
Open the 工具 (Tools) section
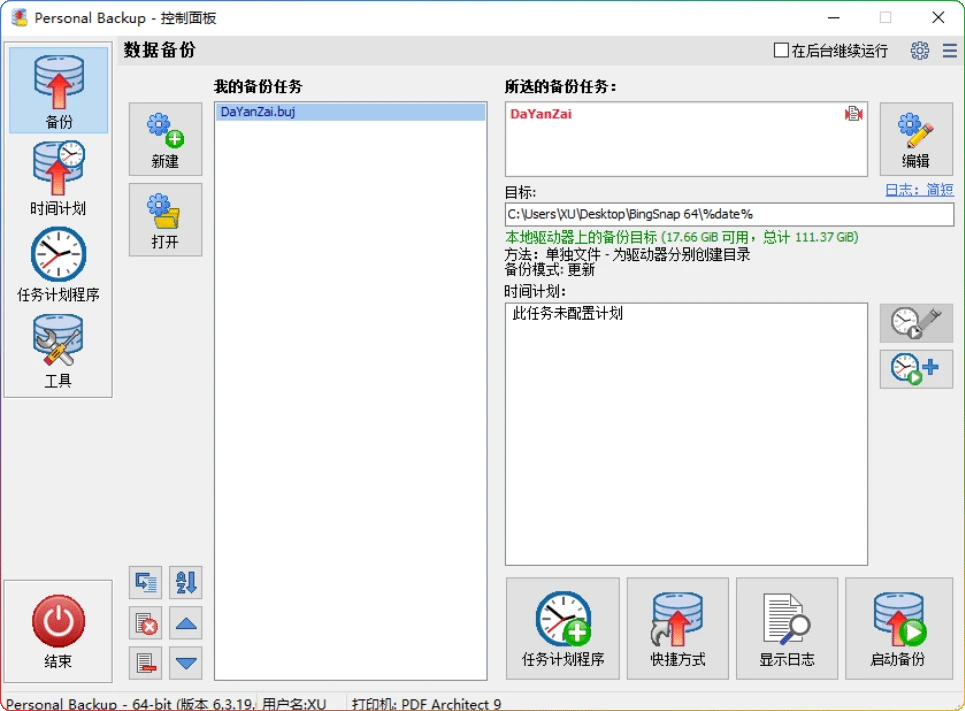click(x=58, y=351)
